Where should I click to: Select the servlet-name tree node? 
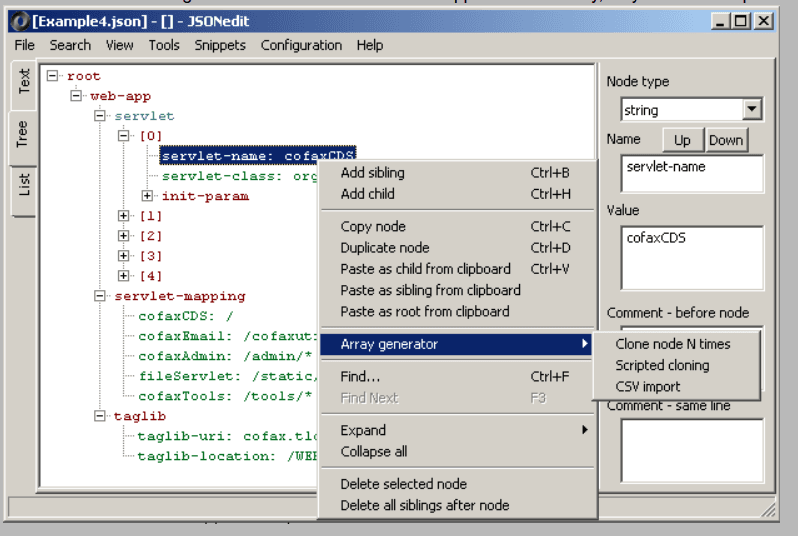(258, 156)
